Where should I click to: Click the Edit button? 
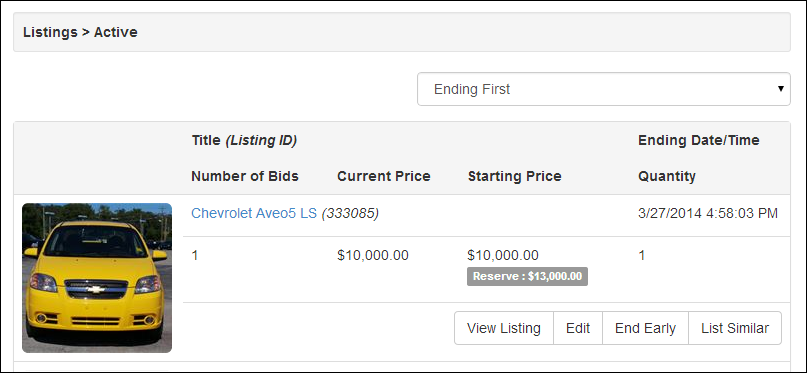[x=578, y=328]
